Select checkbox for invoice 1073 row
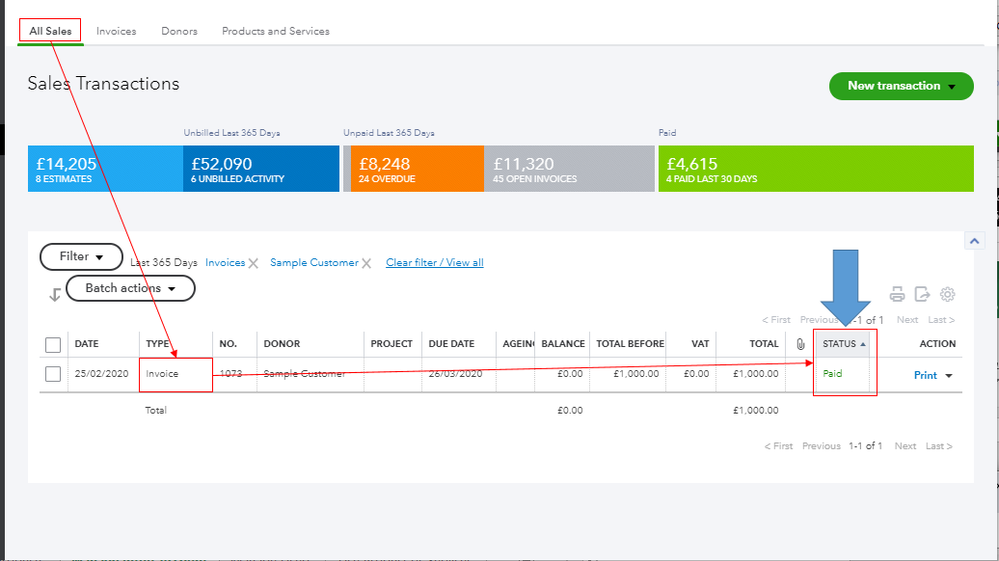Image resolution: width=999 pixels, height=561 pixels. tap(53, 374)
